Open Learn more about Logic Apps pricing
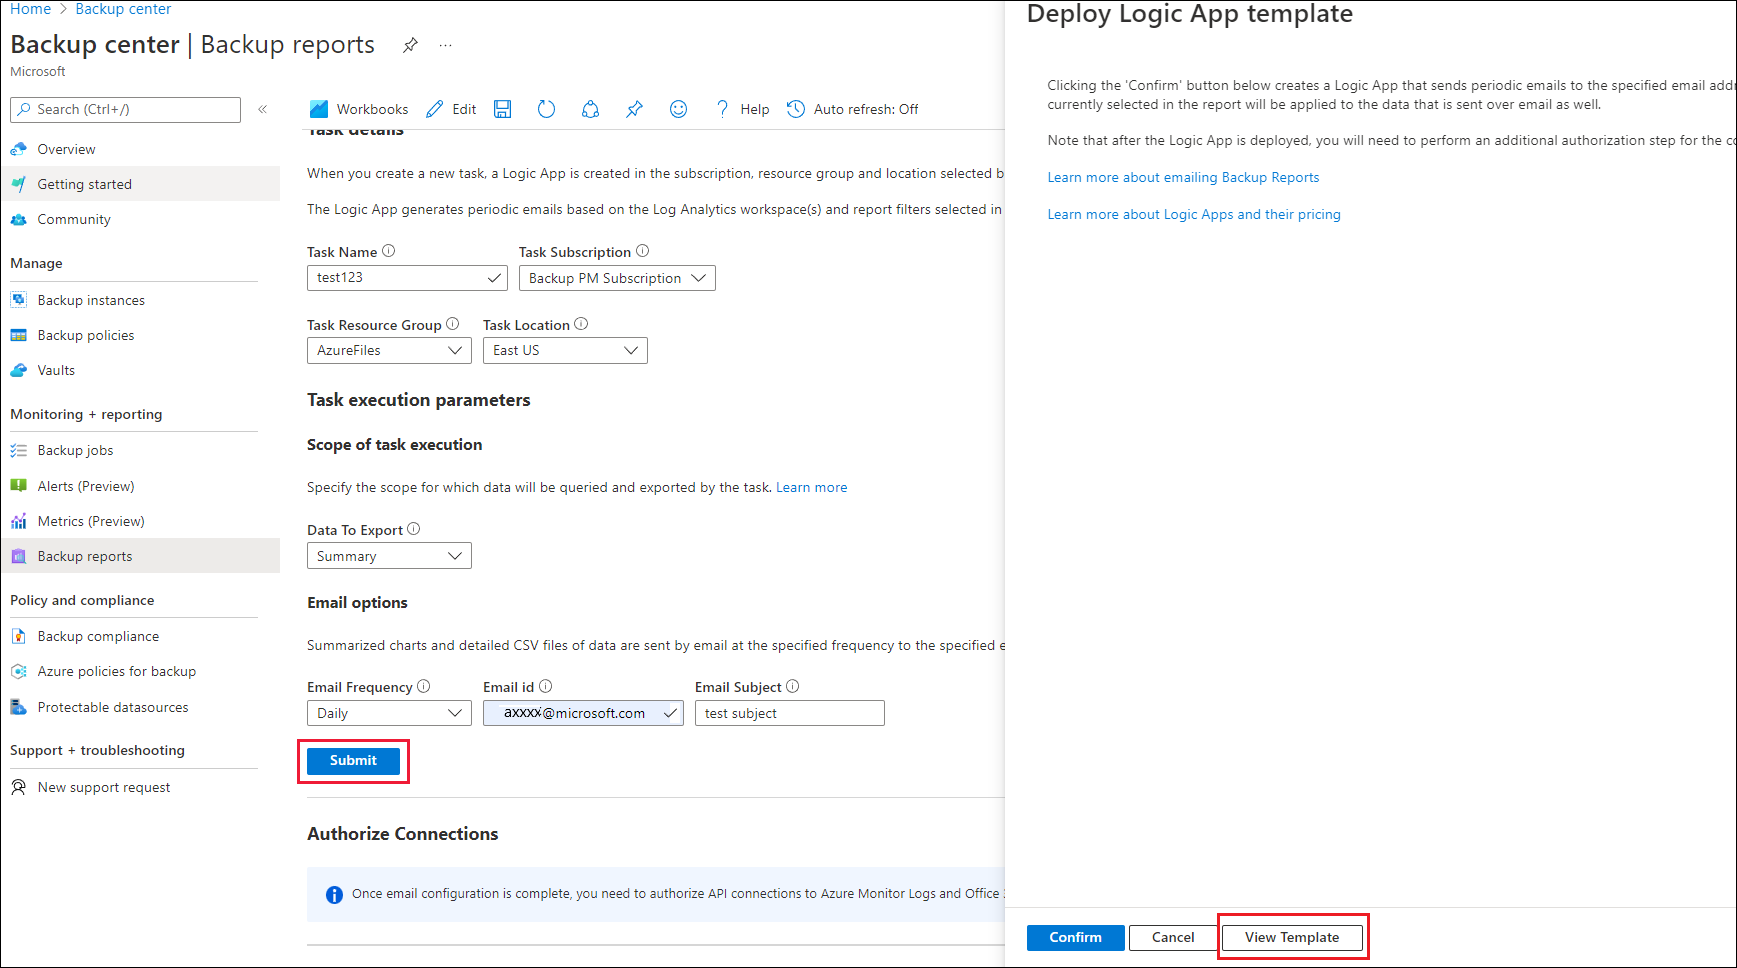This screenshot has height=968, width=1737. click(1193, 213)
